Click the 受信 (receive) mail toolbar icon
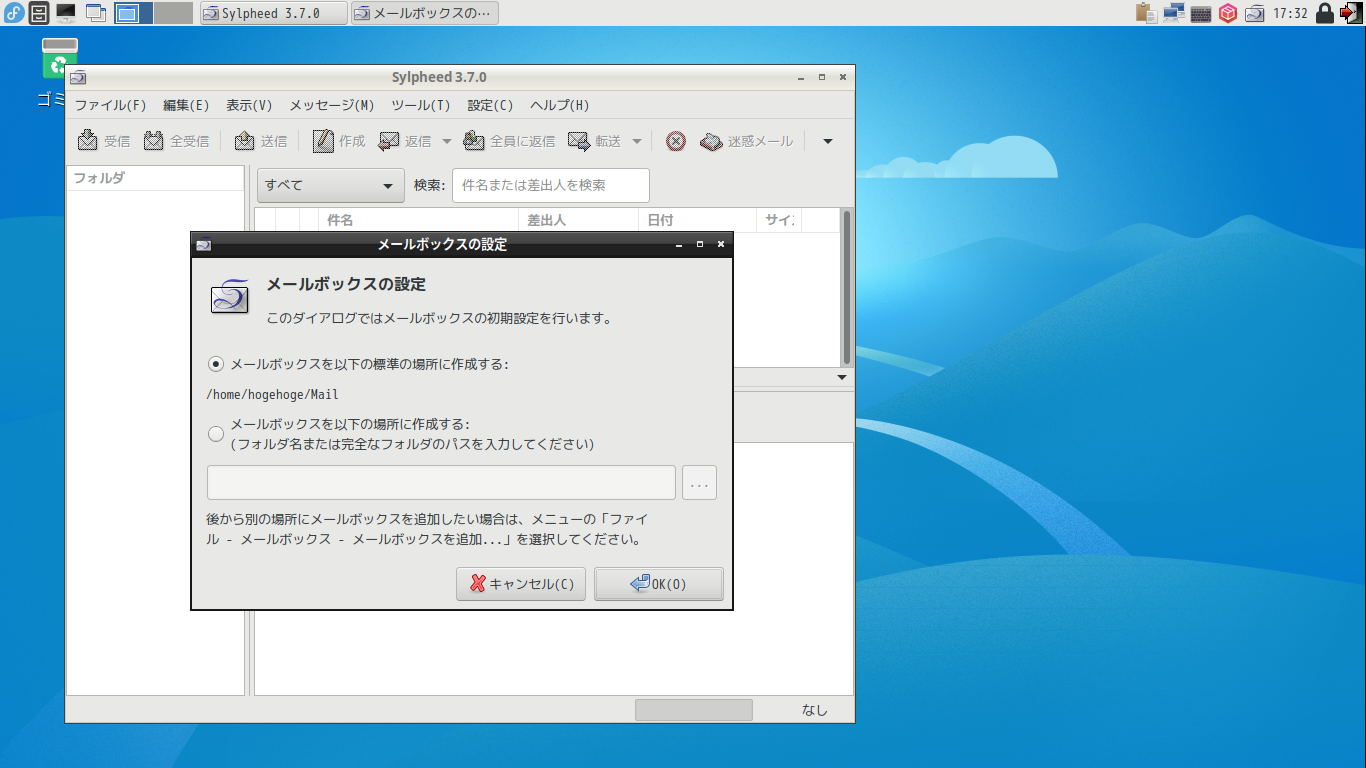The height and width of the screenshot is (768, 1366). (88, 141)
